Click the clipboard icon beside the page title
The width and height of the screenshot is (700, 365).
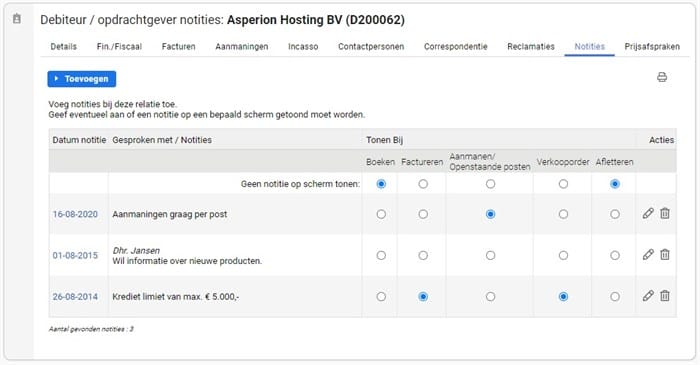coord(17,19)
